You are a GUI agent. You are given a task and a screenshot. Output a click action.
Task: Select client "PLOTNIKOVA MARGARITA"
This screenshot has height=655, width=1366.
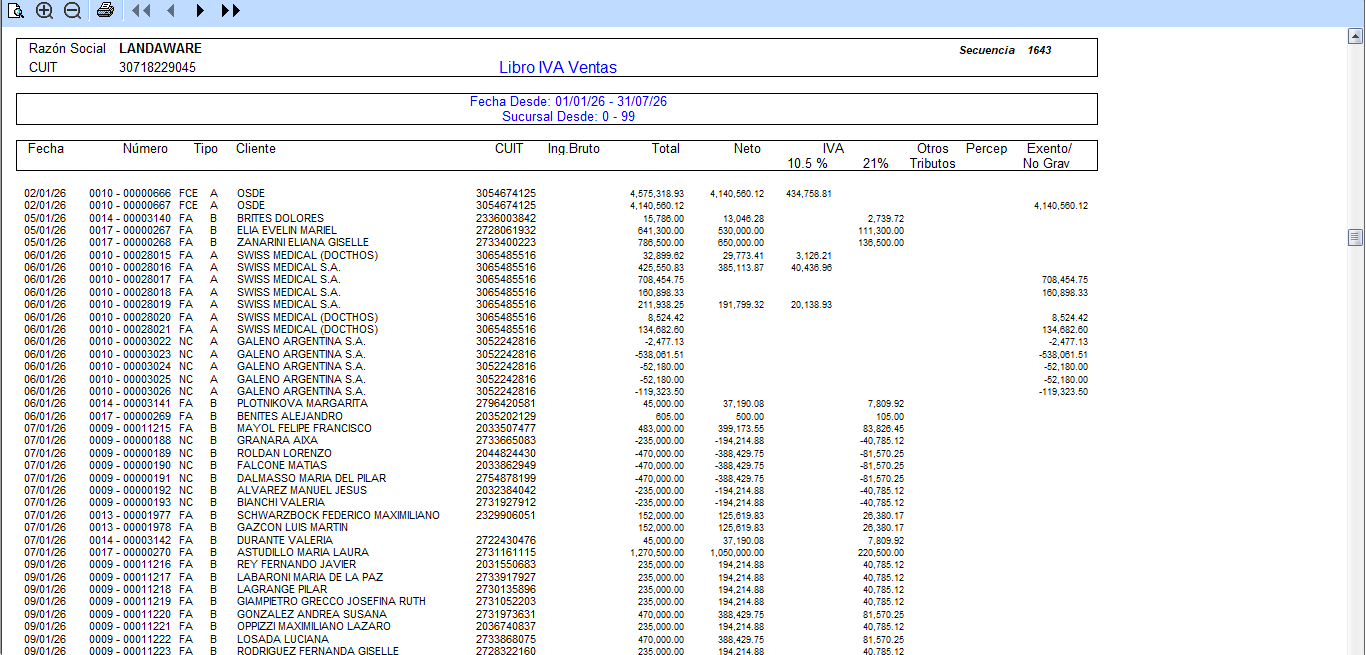303,403
